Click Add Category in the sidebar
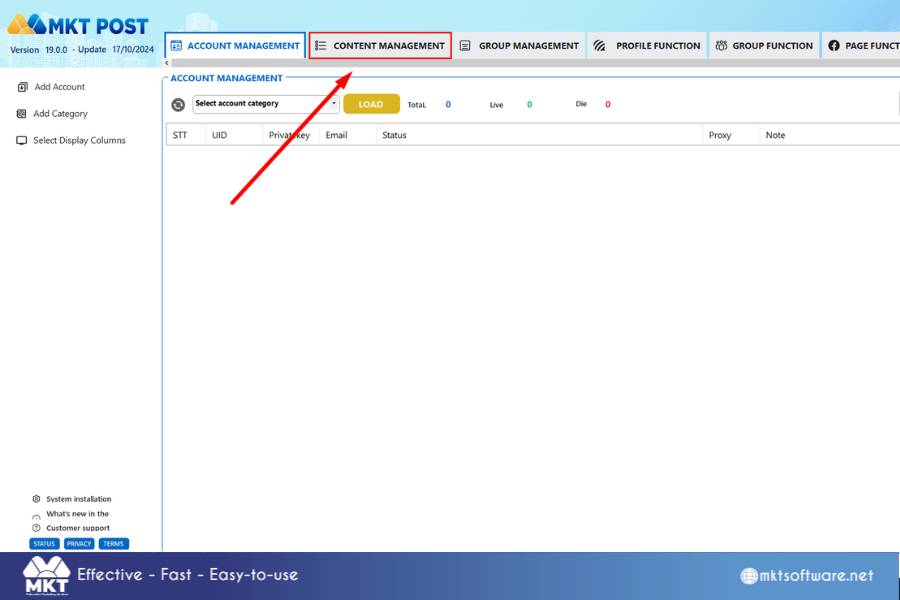Viewport: 900px width, 600px height. 52,114
